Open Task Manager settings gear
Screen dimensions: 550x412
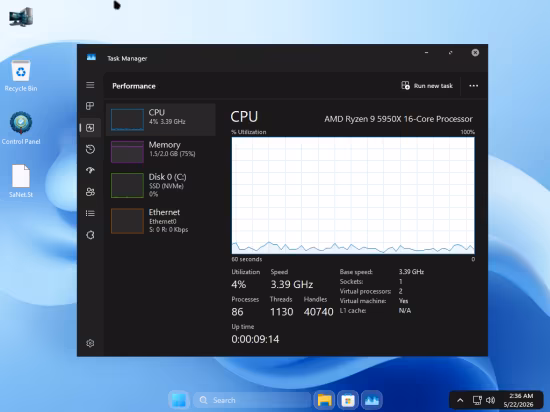pyautogui.click(x=90, y=343)
